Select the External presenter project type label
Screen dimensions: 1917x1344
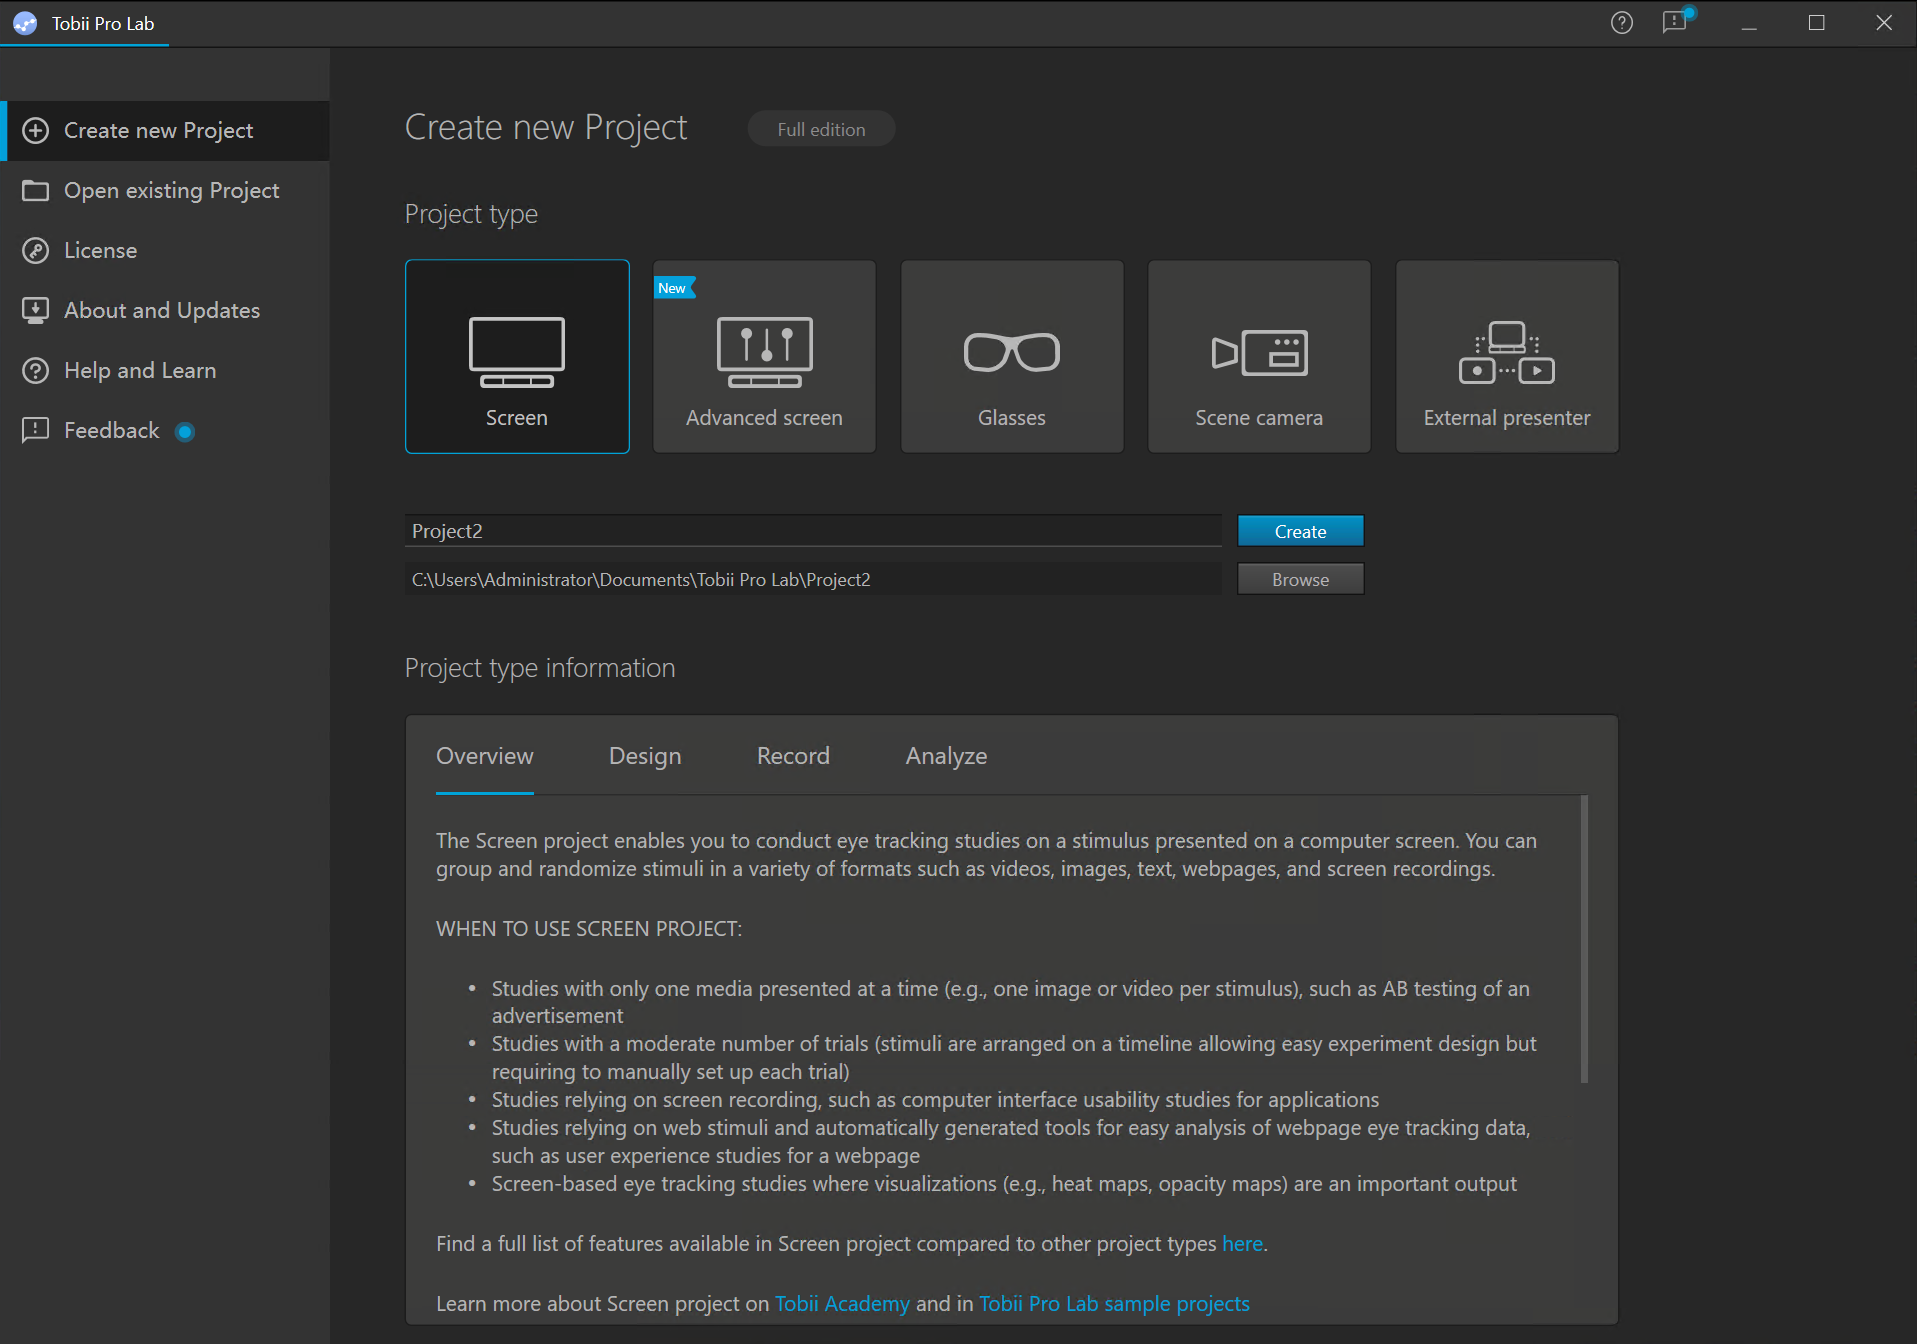coord(1507,418)
